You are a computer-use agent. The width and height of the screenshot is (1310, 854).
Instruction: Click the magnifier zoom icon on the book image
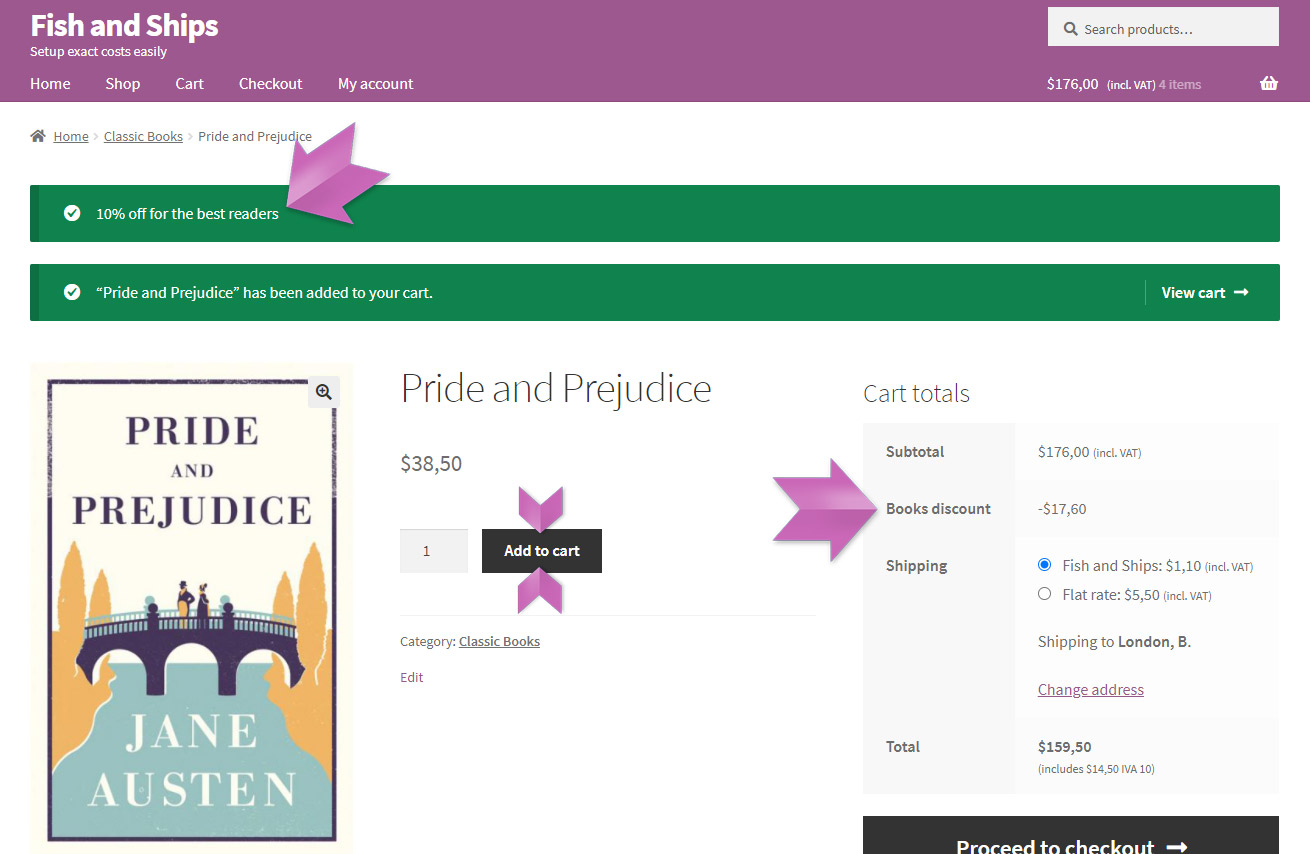click(x=323, y=391)
